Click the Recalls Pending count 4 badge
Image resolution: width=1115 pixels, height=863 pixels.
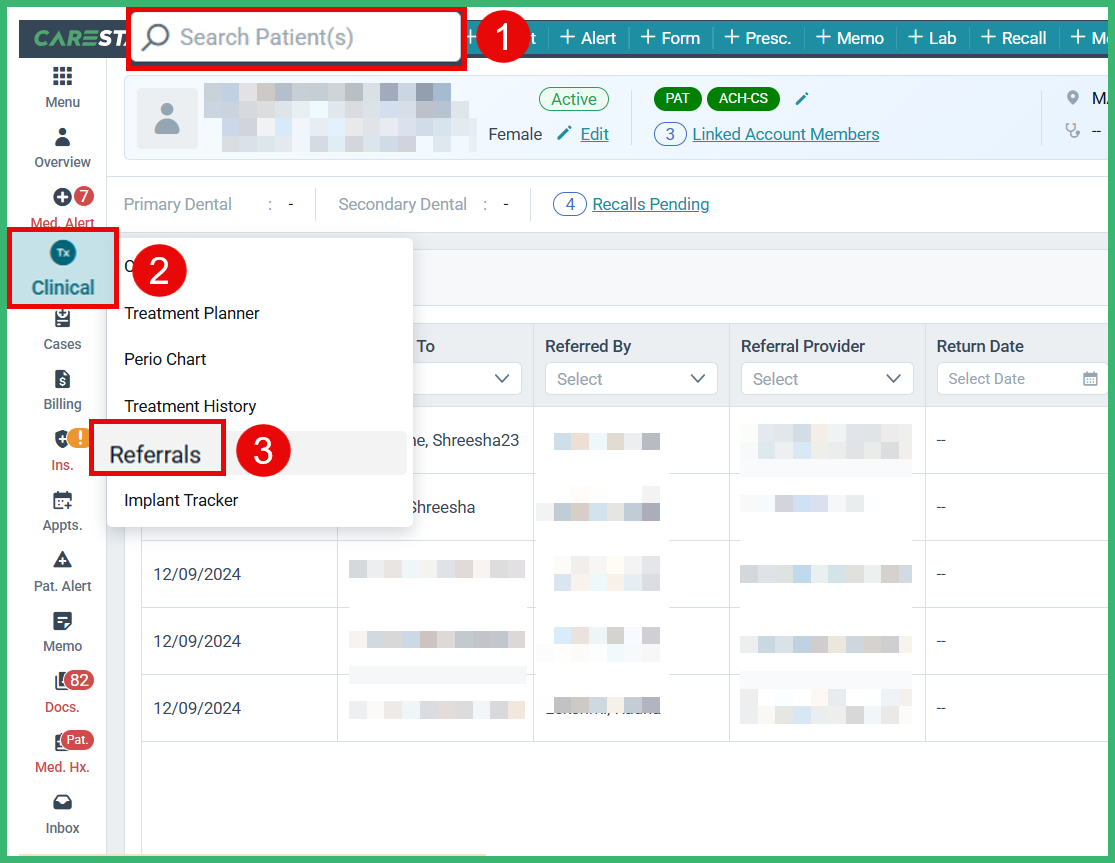click(570, 205)
